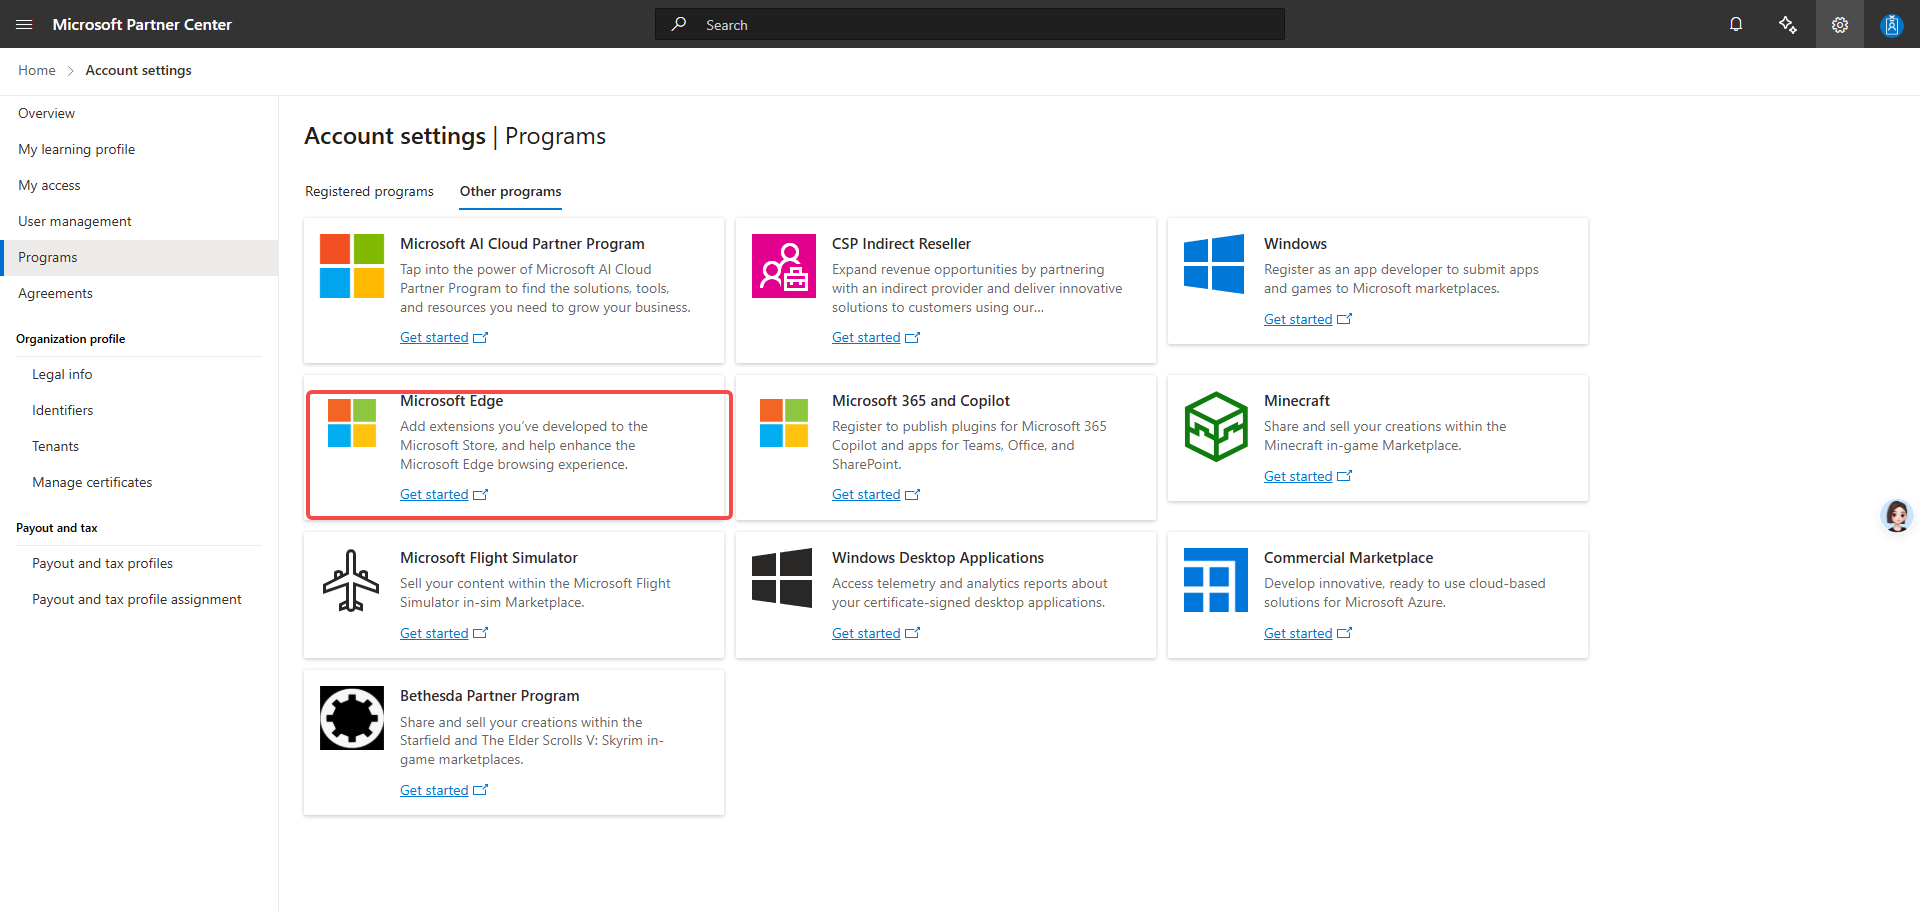
Task: Get started with Windows program
Action: click(x=1298, y=320)
